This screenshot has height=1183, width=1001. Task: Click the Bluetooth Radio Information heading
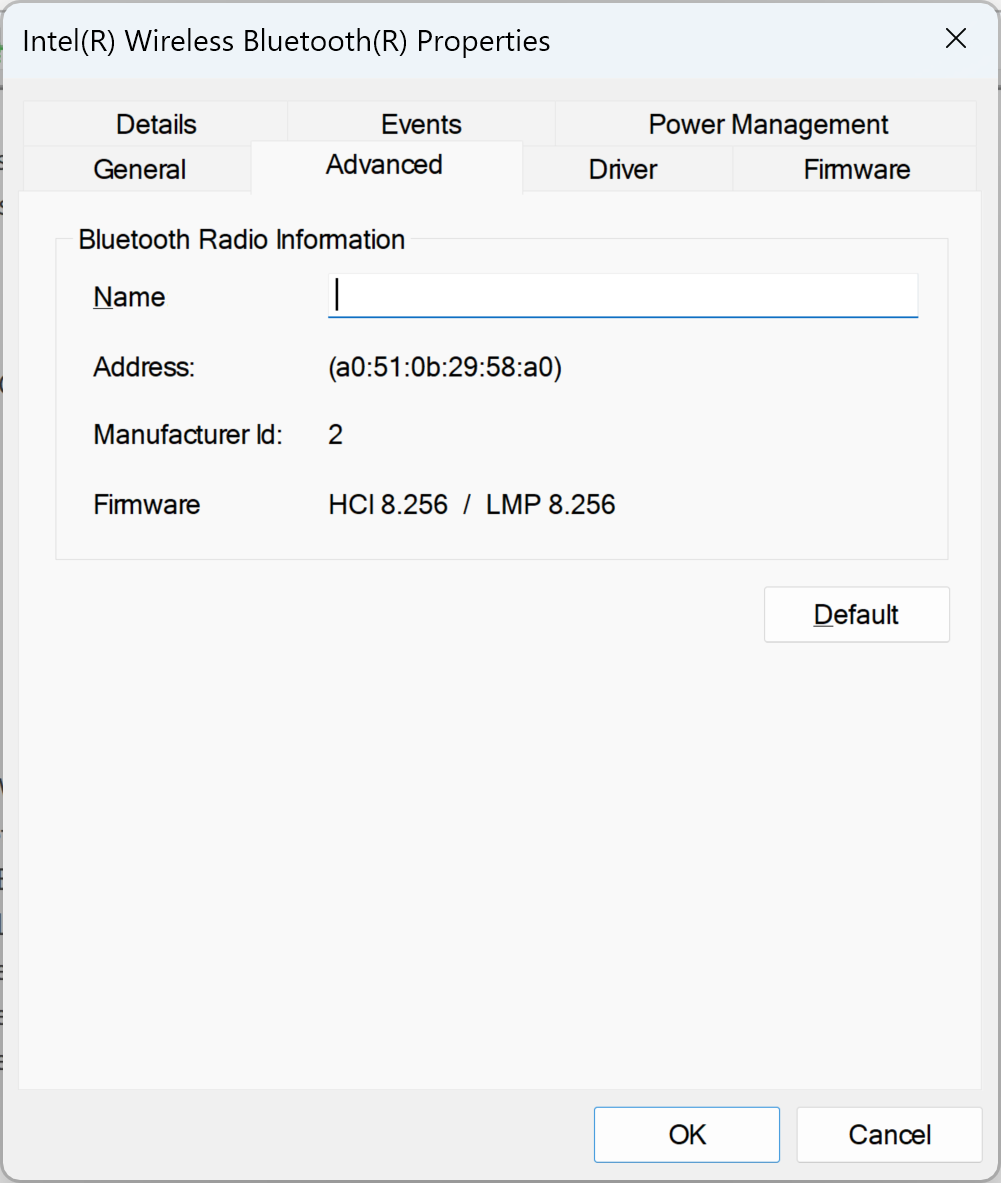pos(241,240)
